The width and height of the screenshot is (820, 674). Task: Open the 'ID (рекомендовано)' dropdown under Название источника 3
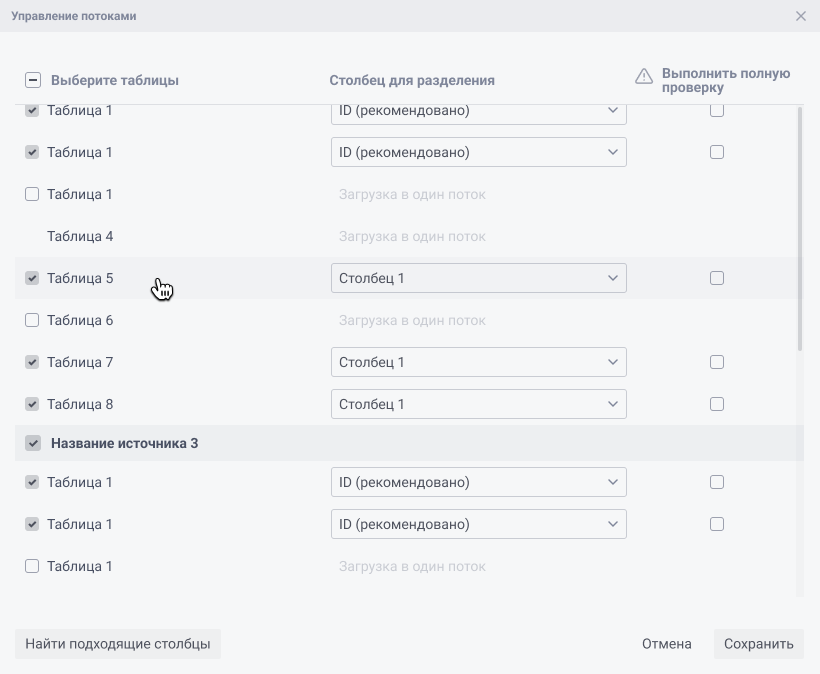[478, 482]
